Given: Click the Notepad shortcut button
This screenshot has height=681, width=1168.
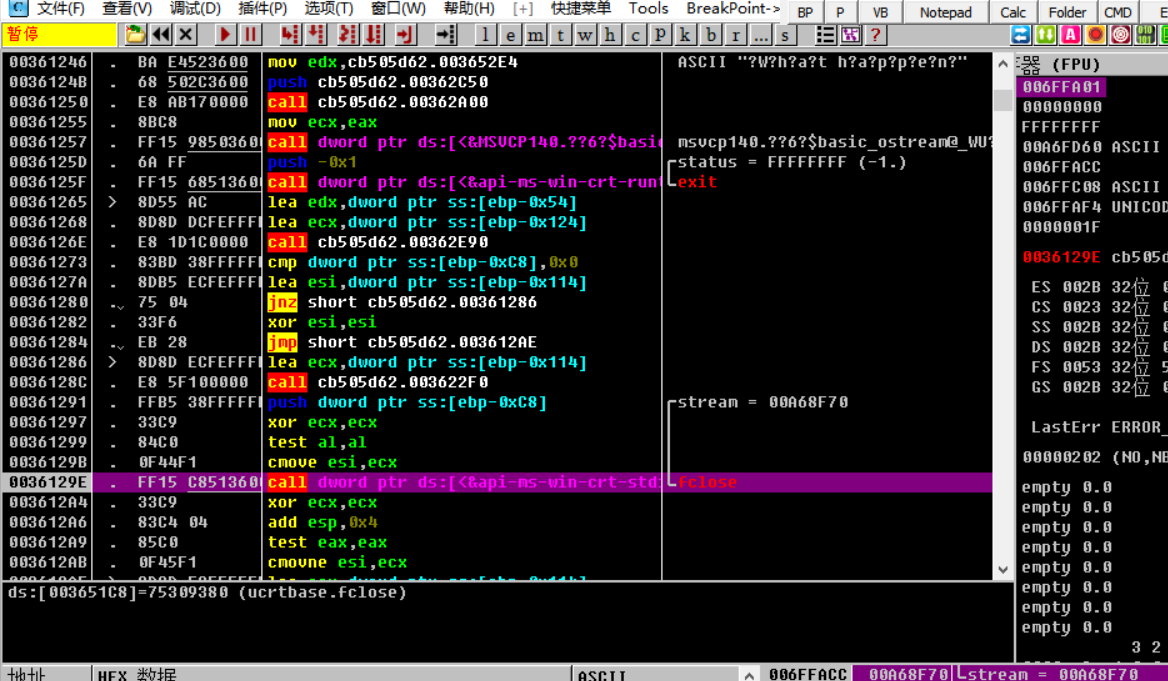Looking at the screenshot, I should pos(945,12).
